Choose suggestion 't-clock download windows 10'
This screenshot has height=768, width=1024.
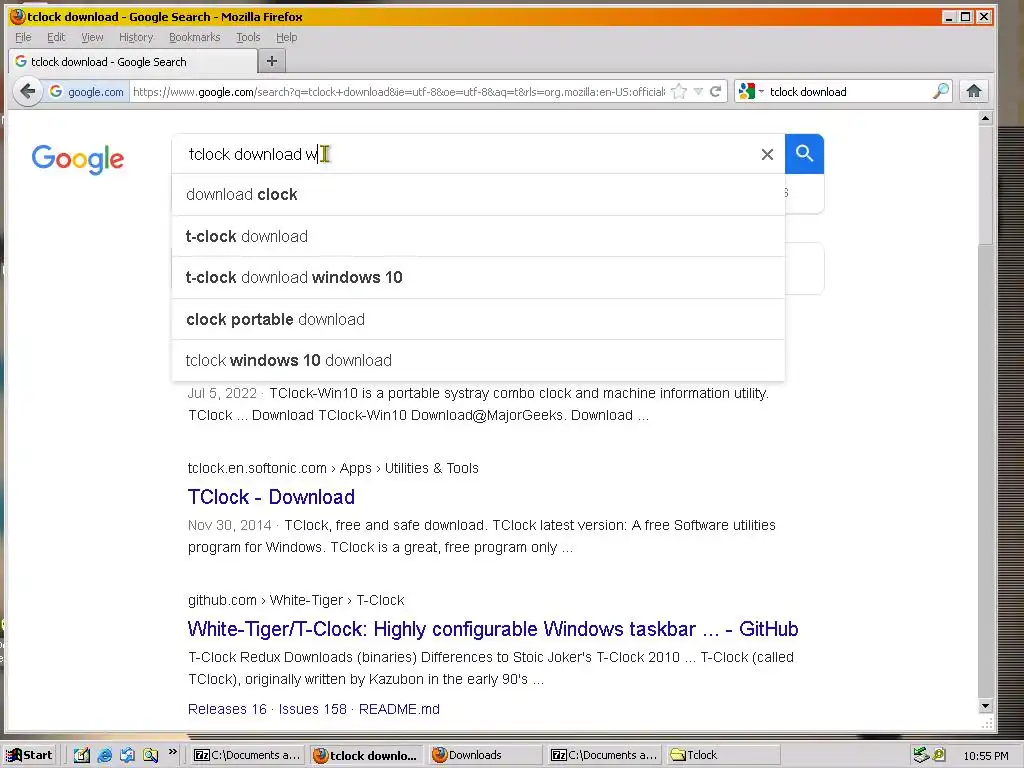coord(478,278)
